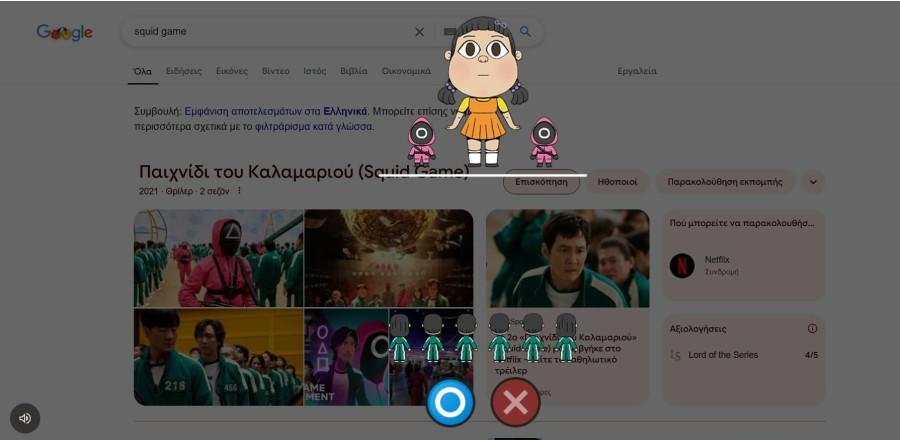Switch to the Ειδήσεις tab

(184, 71)
